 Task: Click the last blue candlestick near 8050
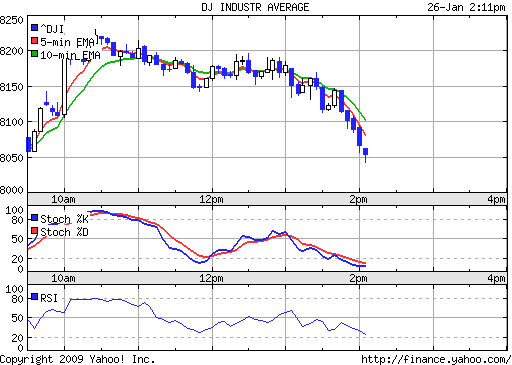365,153
